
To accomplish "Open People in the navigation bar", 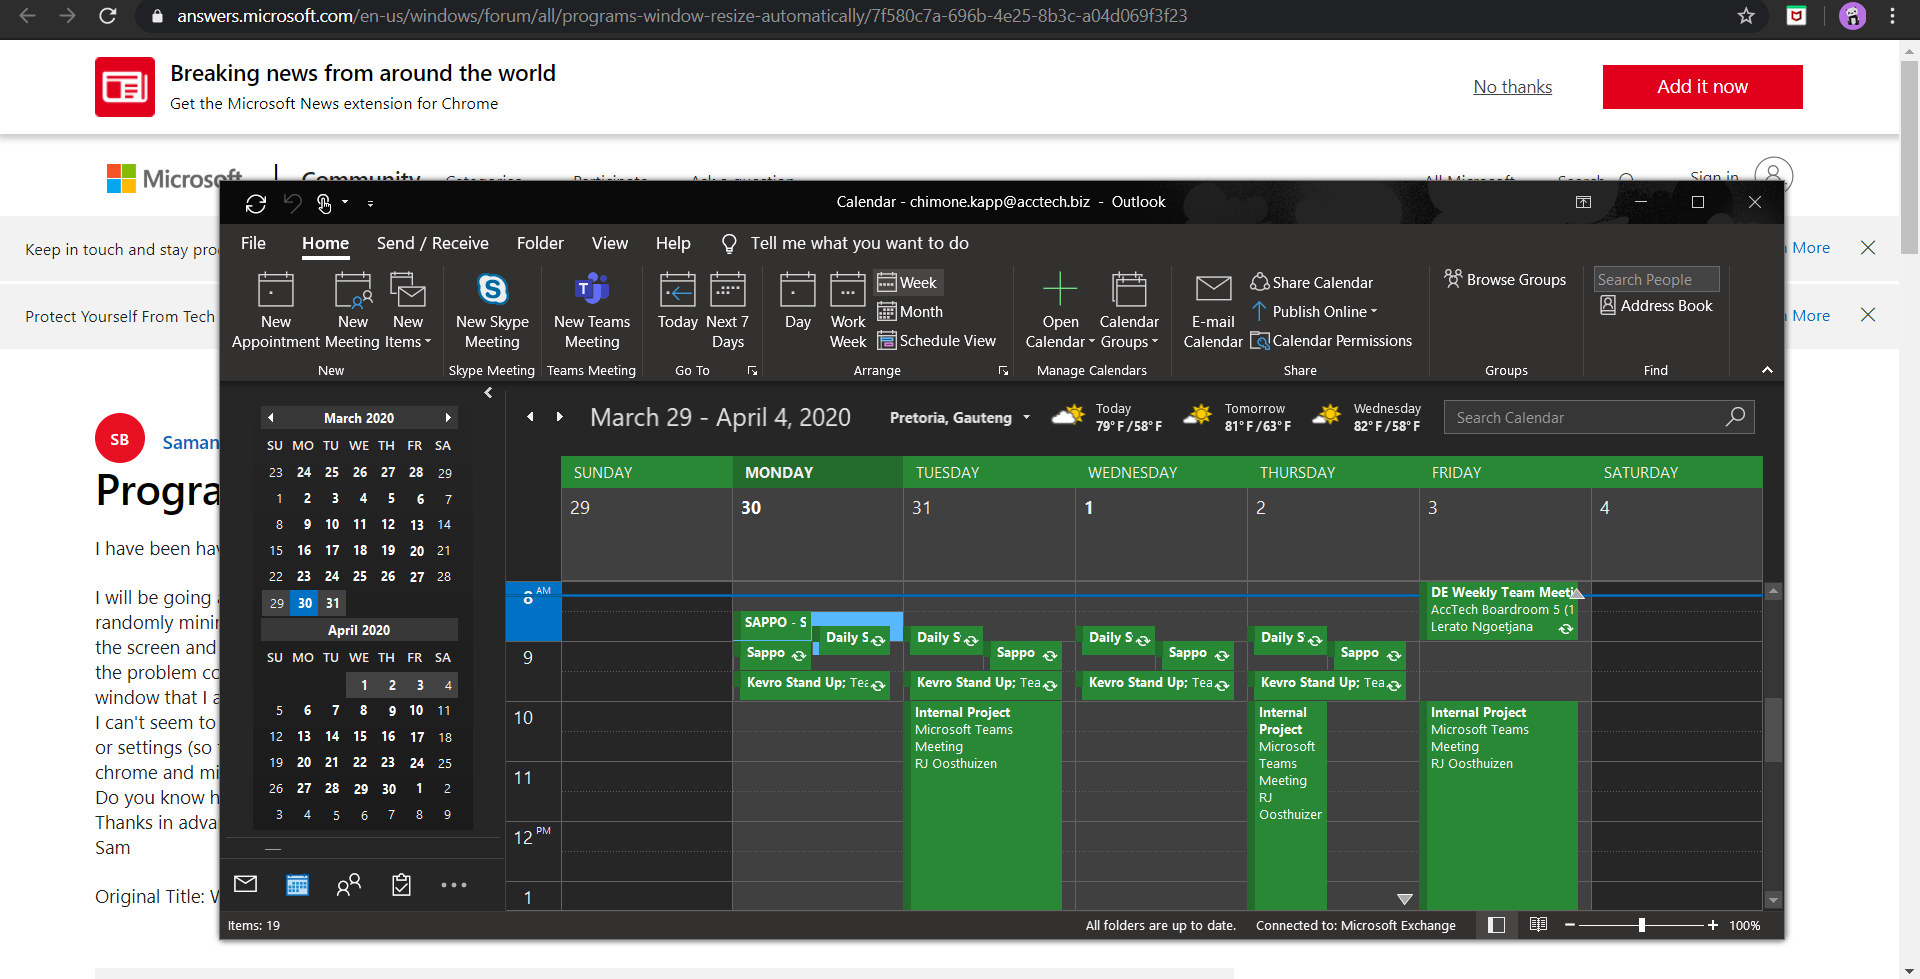I will click(349, 884).
